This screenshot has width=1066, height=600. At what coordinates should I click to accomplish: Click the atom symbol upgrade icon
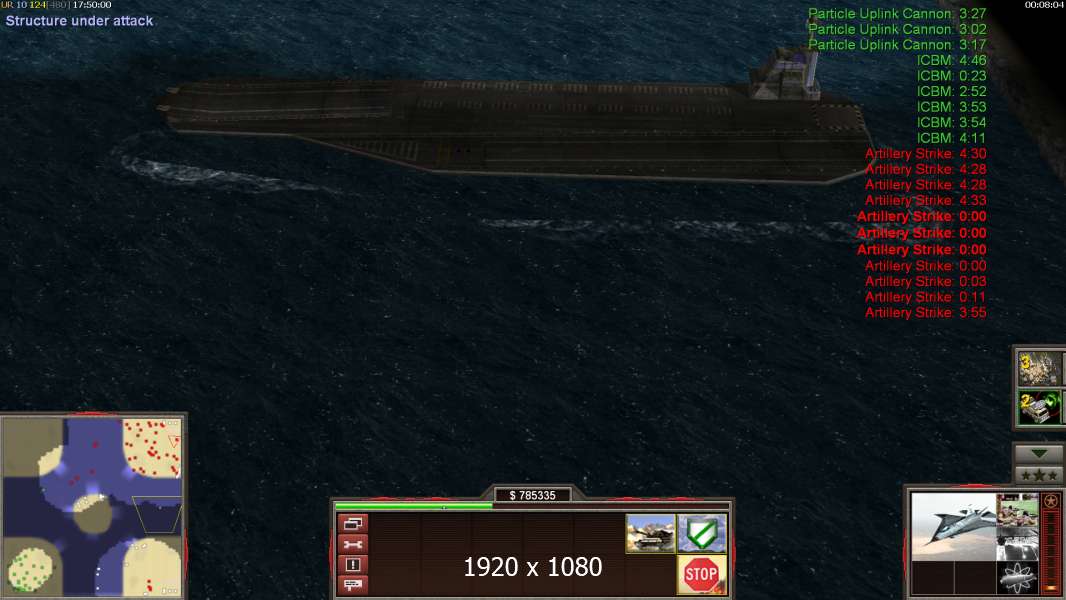click(1017, 578)
